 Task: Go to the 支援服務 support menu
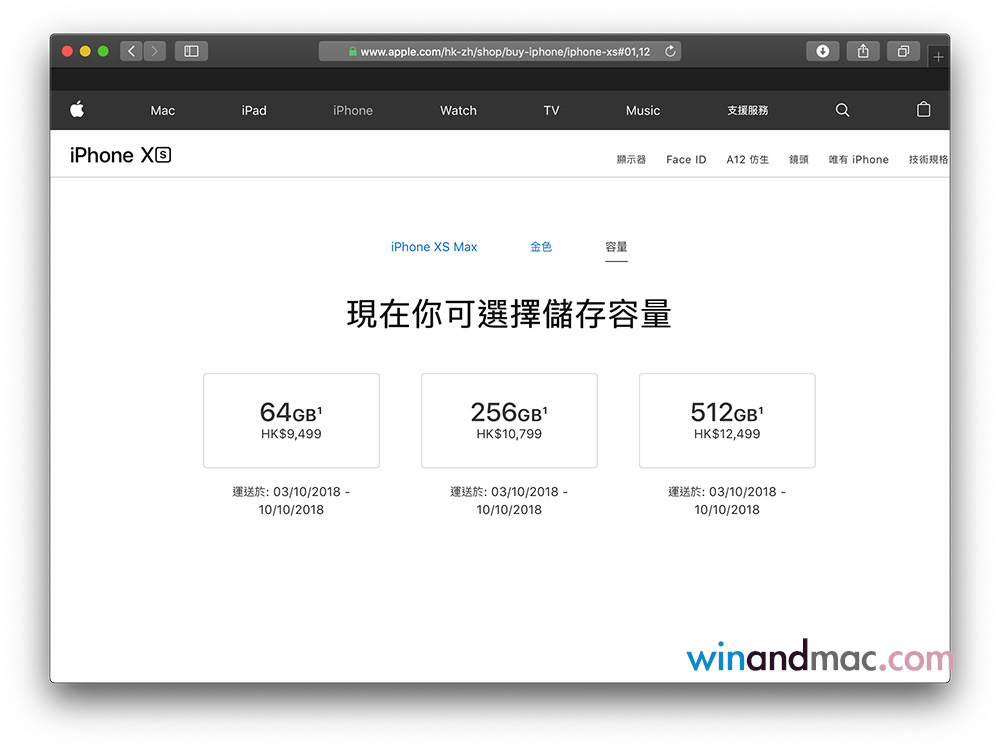tap(747, 110)
